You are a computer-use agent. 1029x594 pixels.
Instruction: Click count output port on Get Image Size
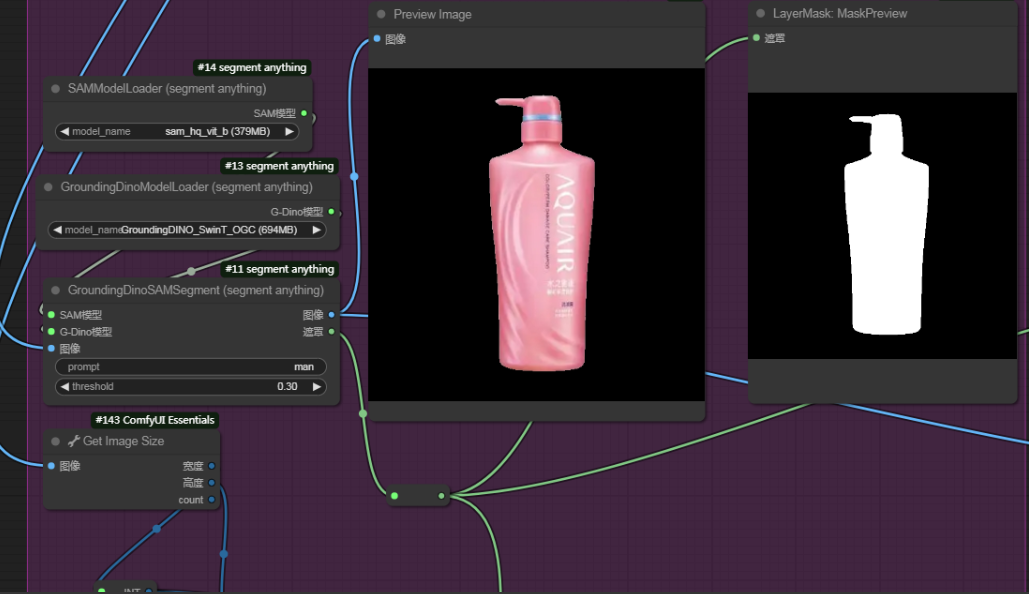tap(211, 500)
